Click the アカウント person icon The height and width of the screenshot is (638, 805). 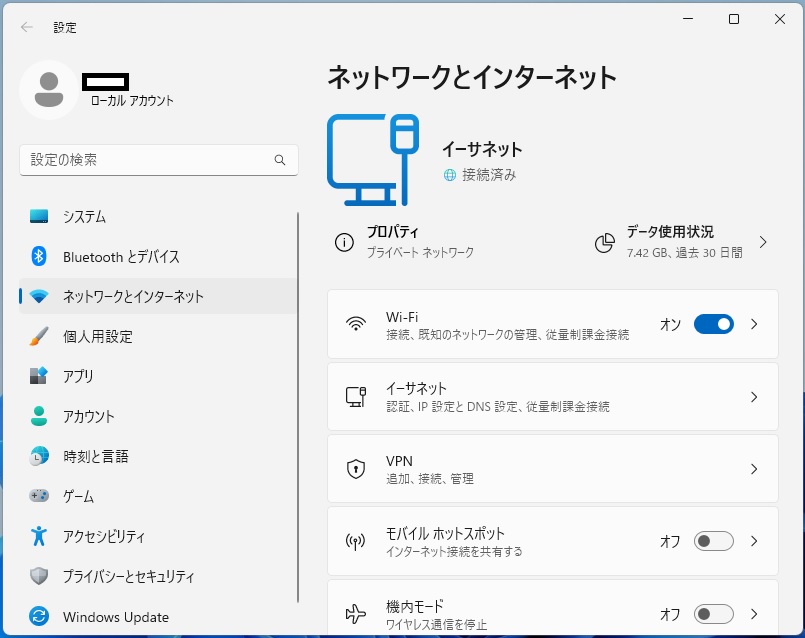pyautogui.click(x=39, y=416)
